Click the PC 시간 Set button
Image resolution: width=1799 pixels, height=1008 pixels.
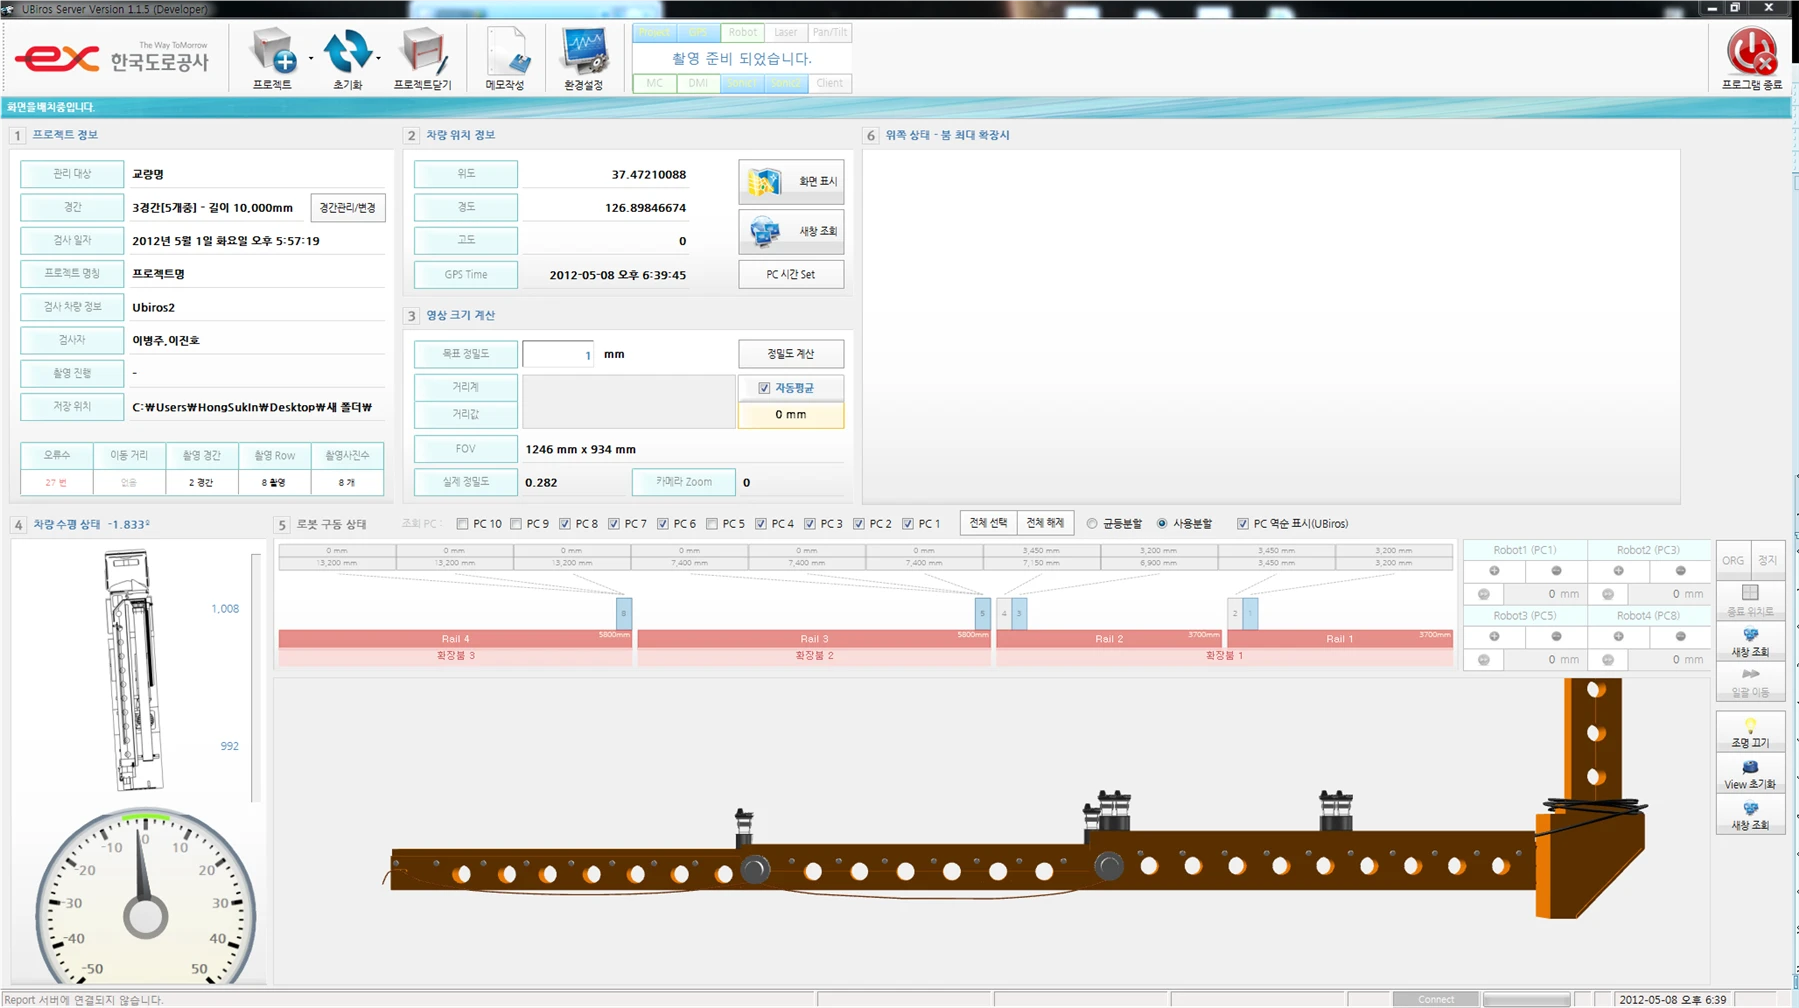791,275
